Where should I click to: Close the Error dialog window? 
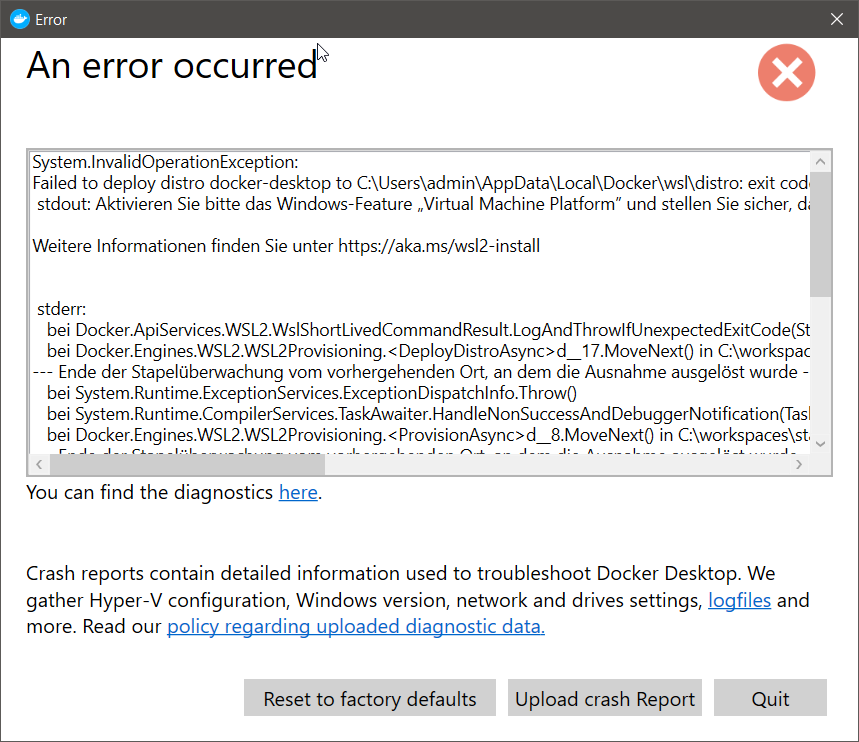[x=837, y=19]
